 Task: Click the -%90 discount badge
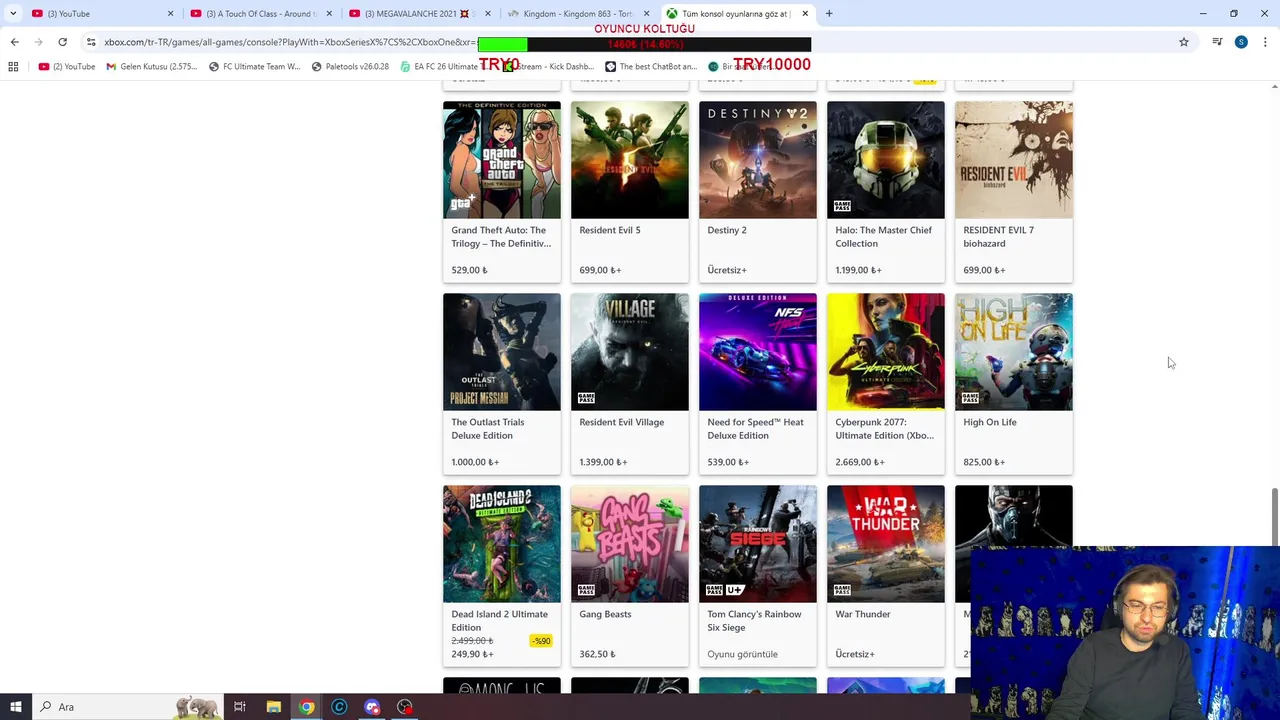pos(541,641)
